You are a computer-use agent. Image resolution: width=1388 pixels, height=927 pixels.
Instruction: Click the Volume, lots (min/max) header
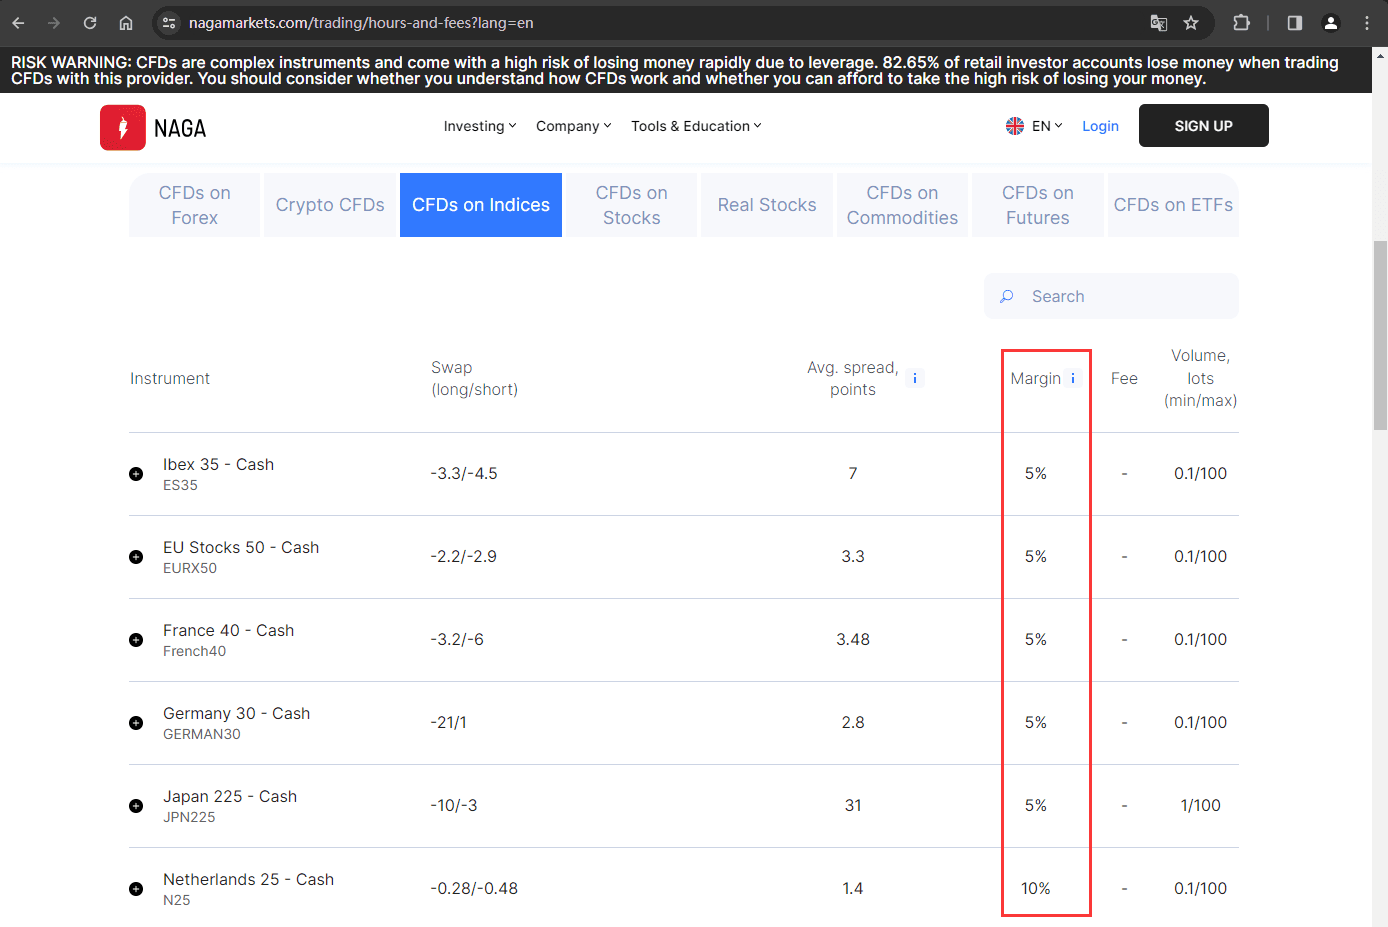pyautogui.click(x=1200, y=378)
